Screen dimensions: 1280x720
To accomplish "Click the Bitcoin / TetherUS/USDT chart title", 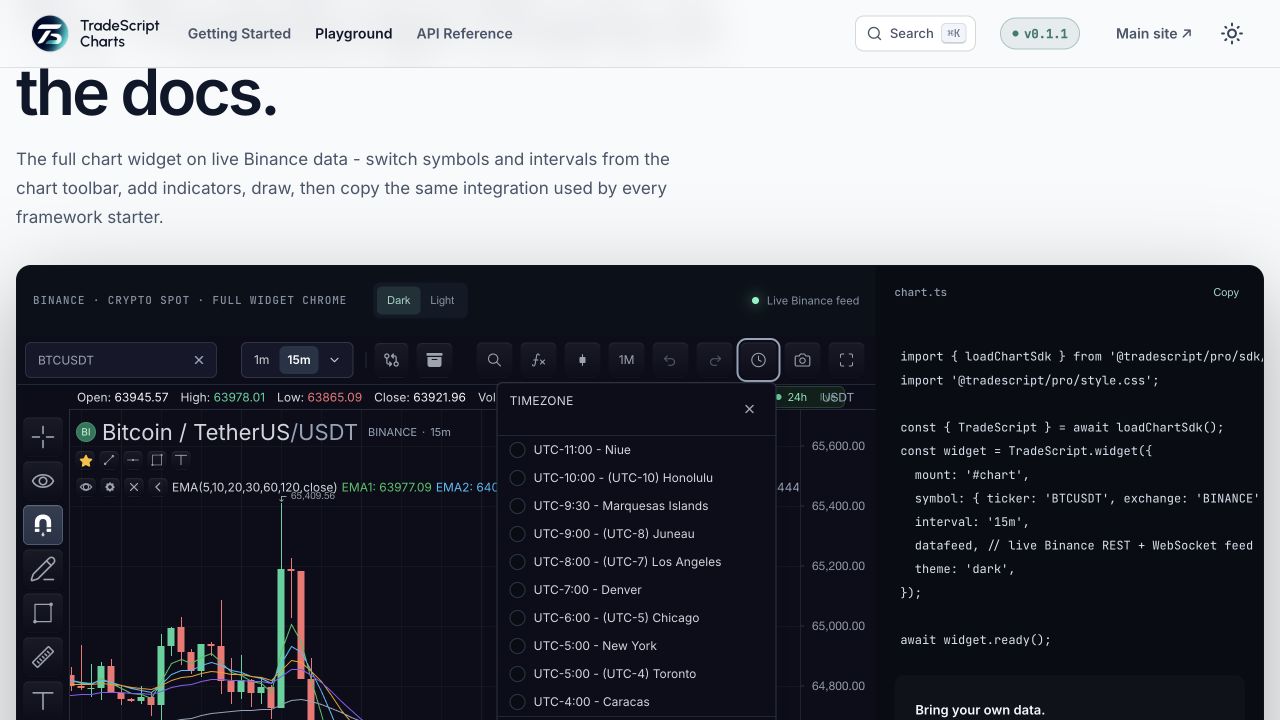I will (229, 432).
